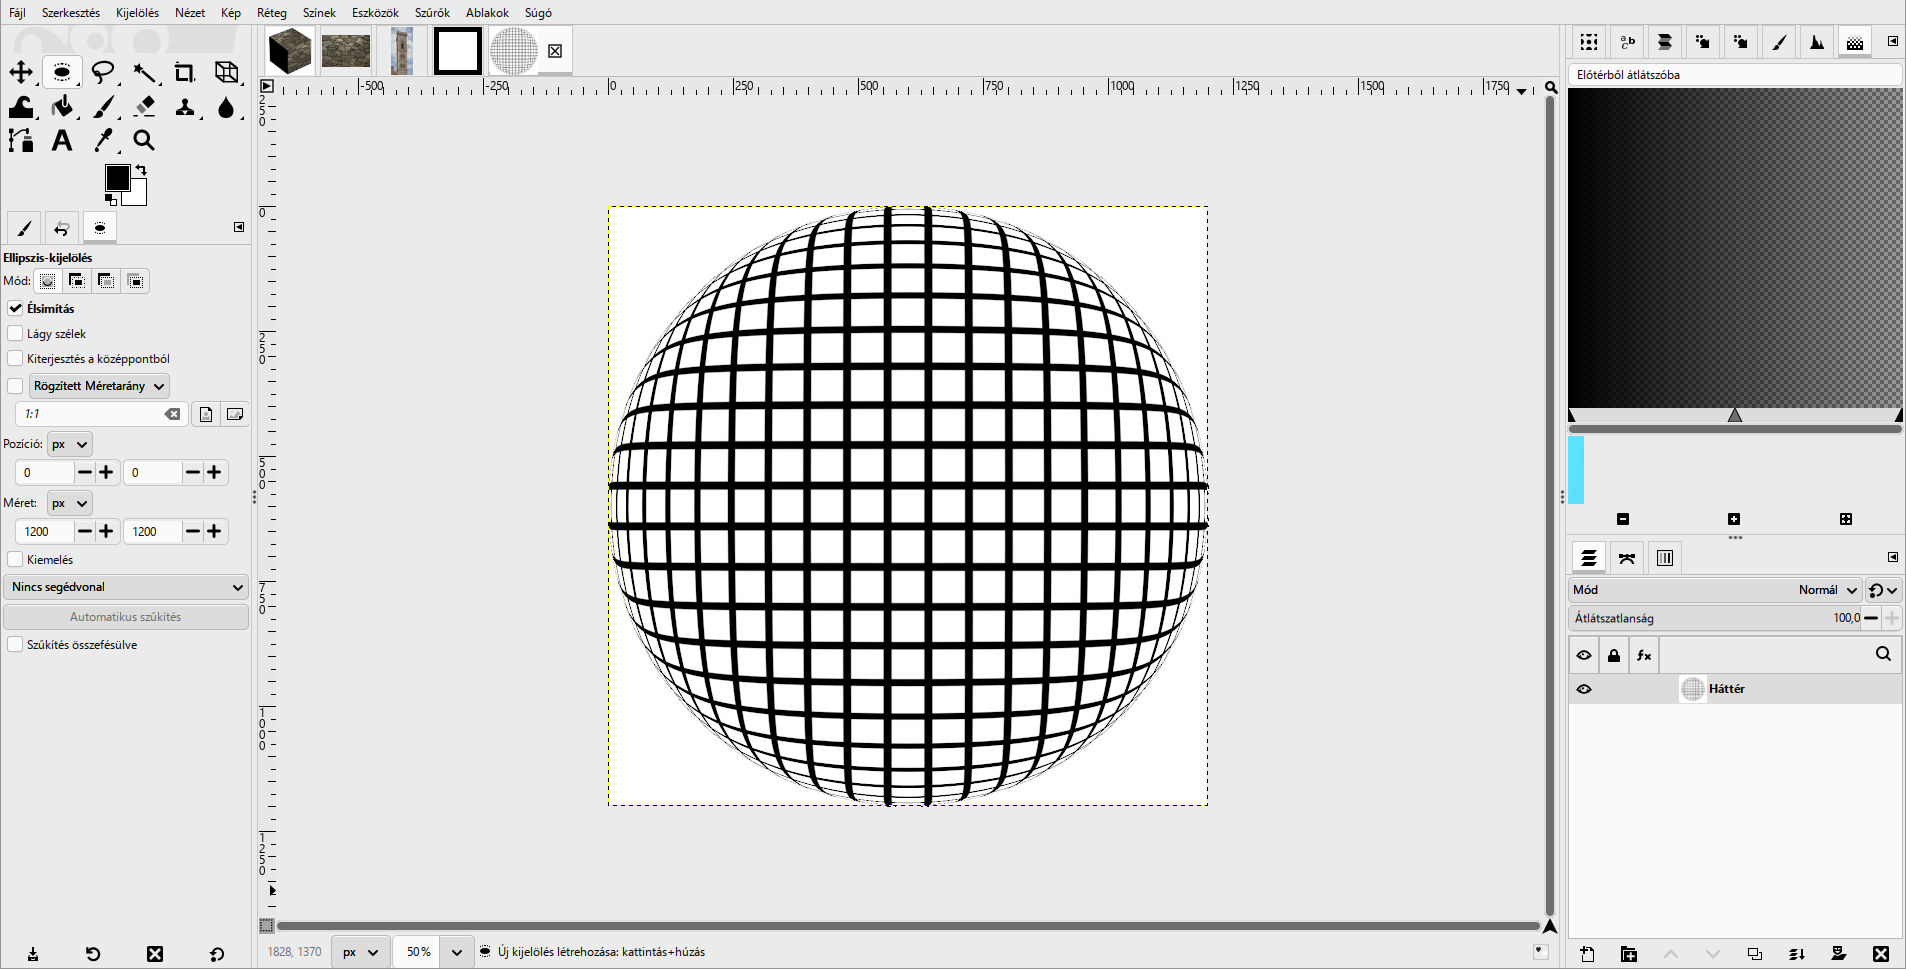
Task: Open the Szűrők menu
Action: coord(432,13)
